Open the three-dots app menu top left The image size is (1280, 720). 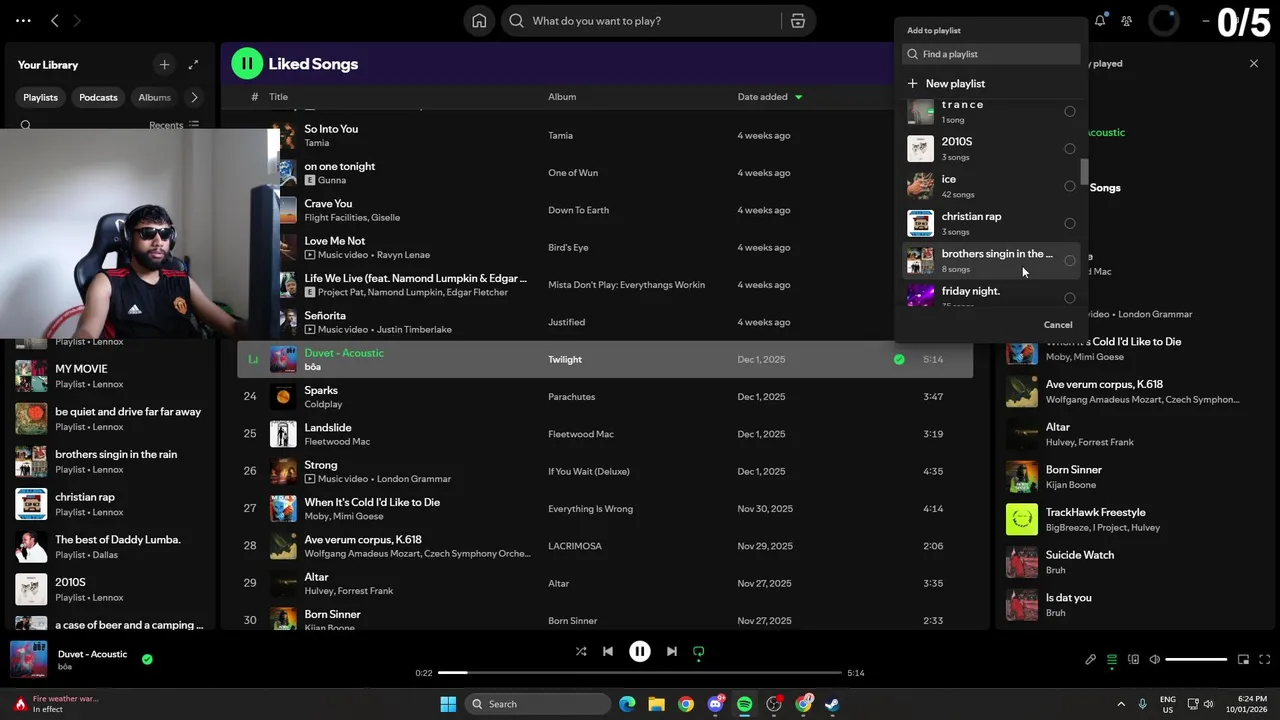(x=23, y=20)
